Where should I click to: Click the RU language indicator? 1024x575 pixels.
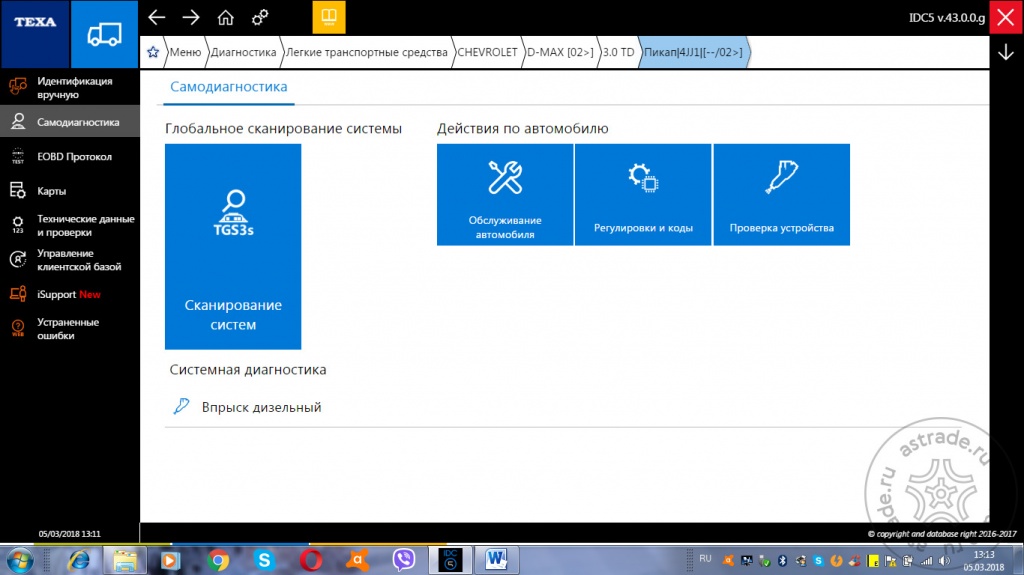click(705, 559)
